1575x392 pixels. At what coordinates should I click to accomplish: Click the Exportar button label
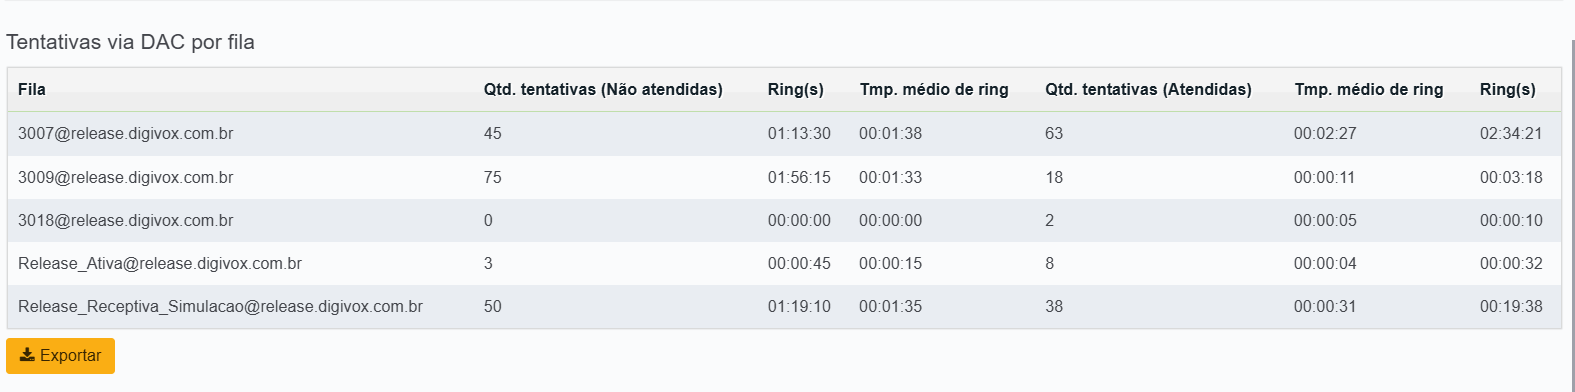(x=70, y=356)
